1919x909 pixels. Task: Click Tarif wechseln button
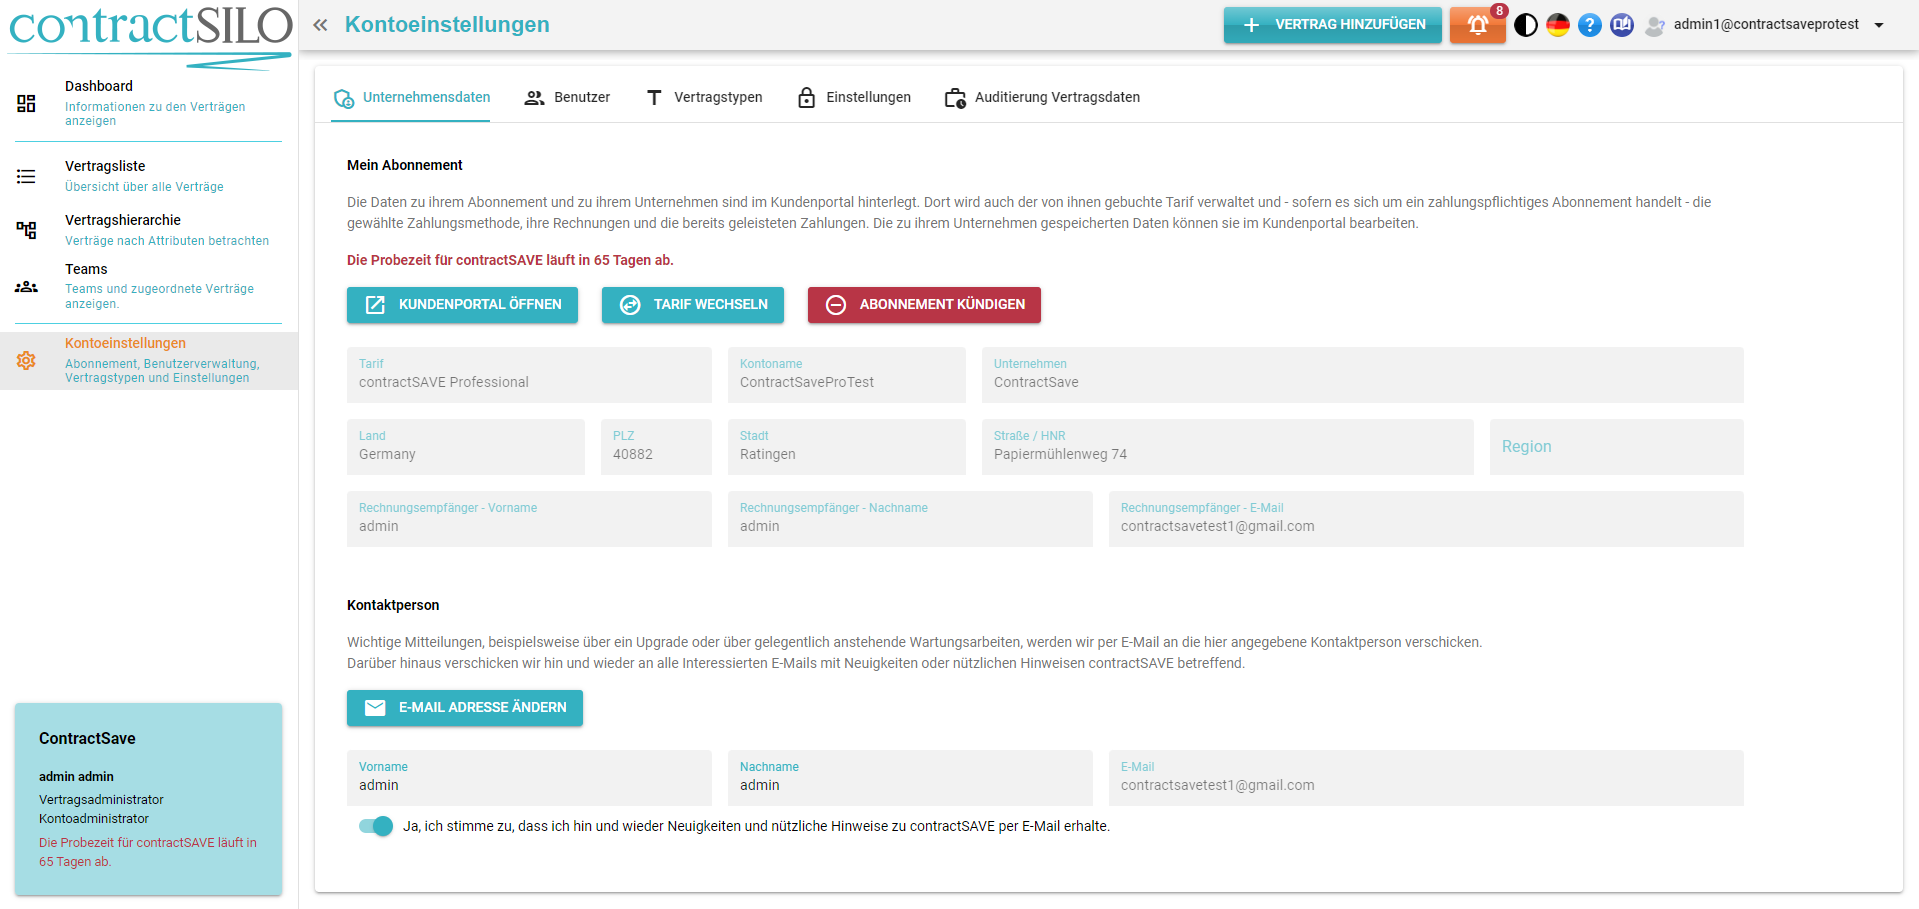pos(693,305)
